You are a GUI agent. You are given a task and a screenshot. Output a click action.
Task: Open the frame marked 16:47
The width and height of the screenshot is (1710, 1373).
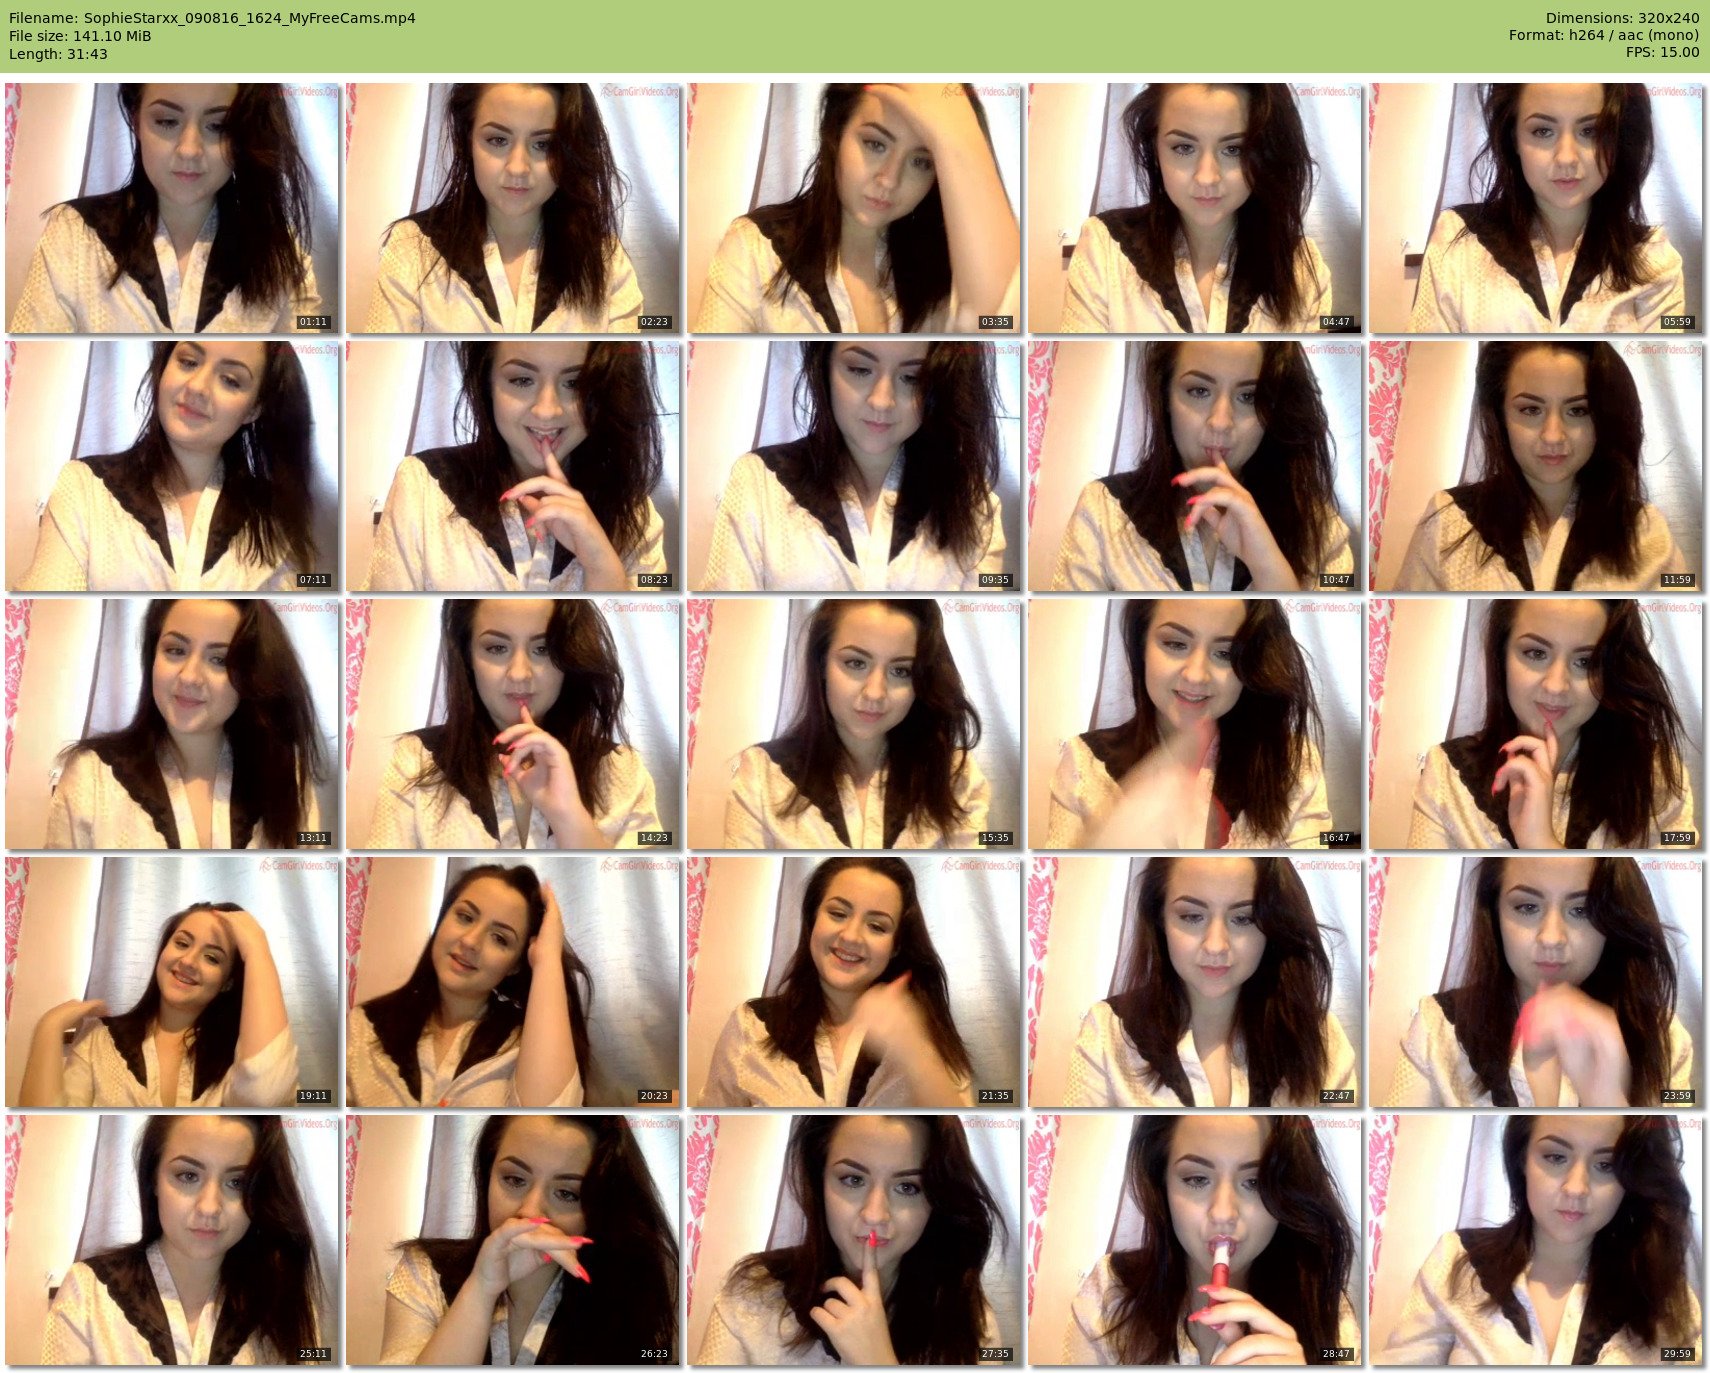[x=1195, y=724]
